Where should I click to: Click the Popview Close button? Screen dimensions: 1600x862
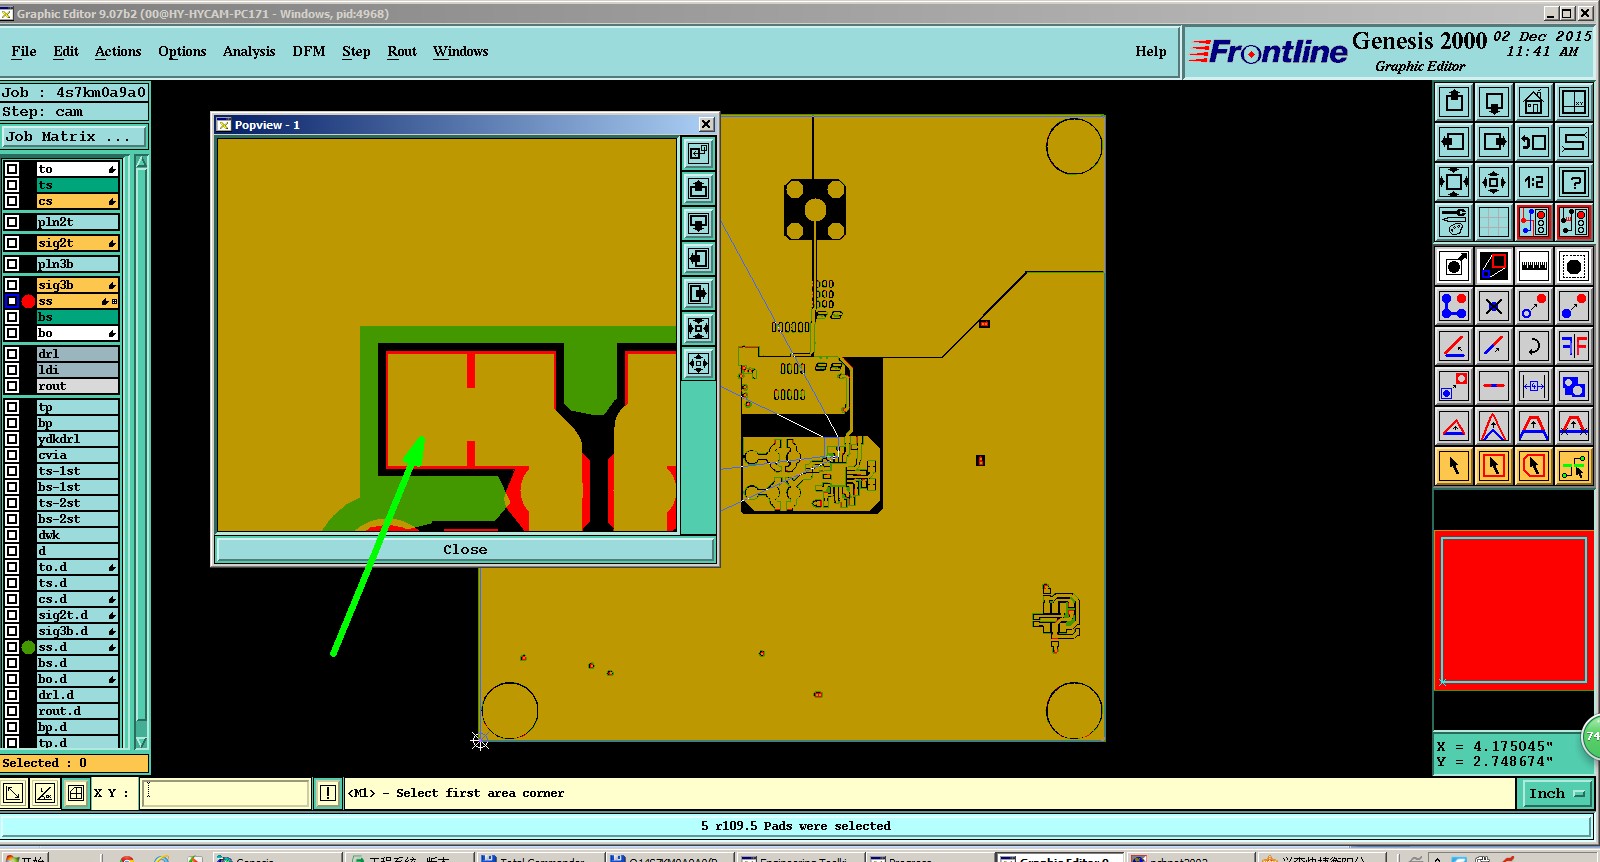coord(465,549)
